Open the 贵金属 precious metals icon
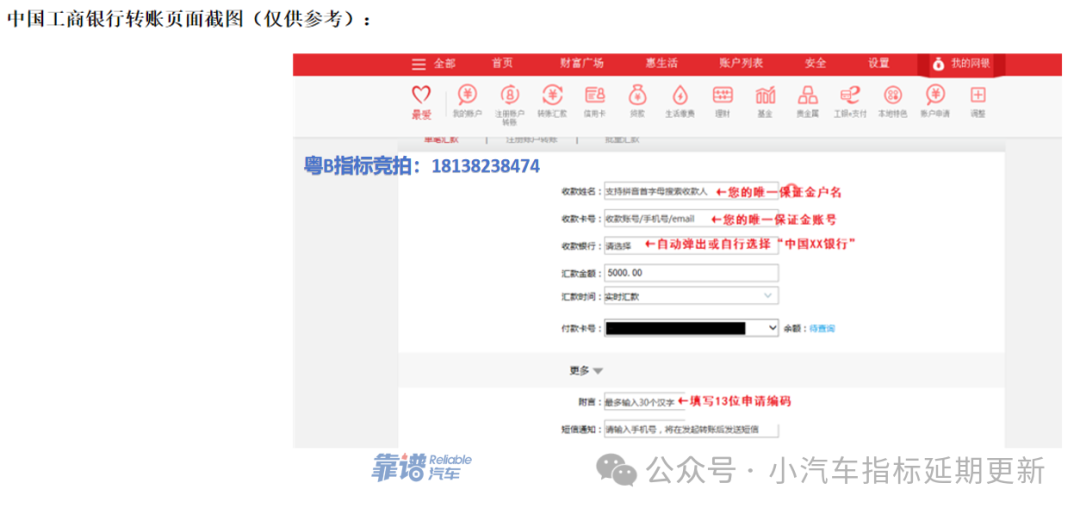The image size is (1080, 514). (x=807, y=96)
